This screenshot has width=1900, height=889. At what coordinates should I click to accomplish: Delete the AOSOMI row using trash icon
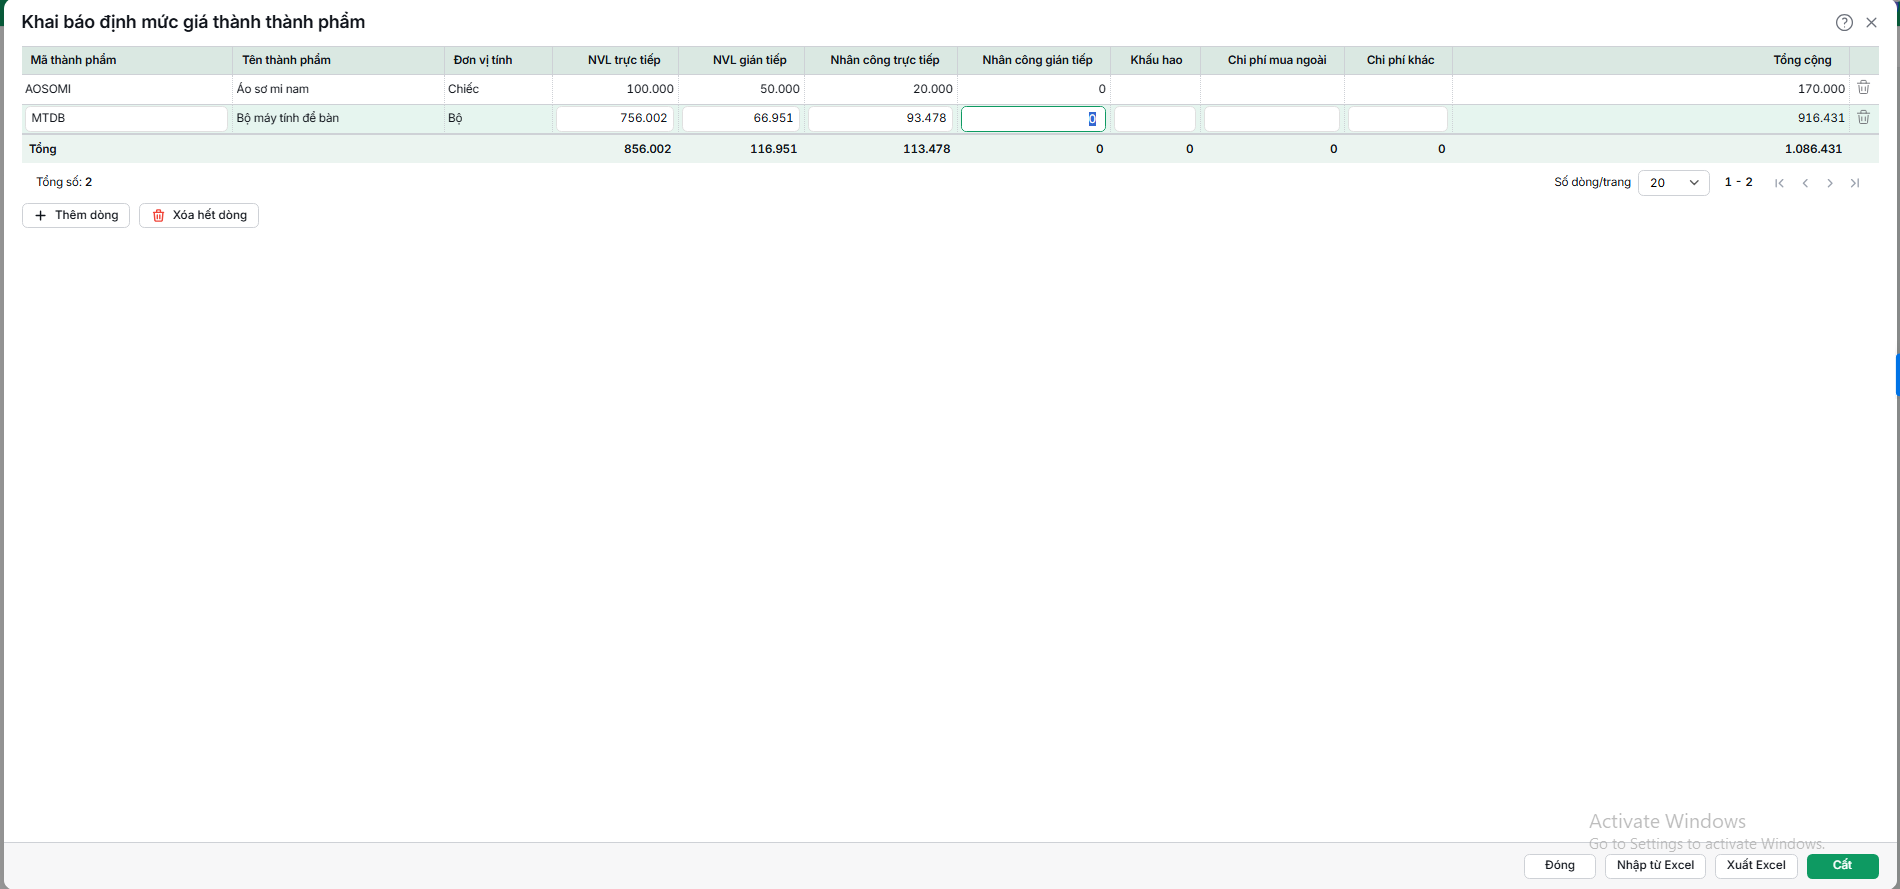click(x=1864, y=88)
